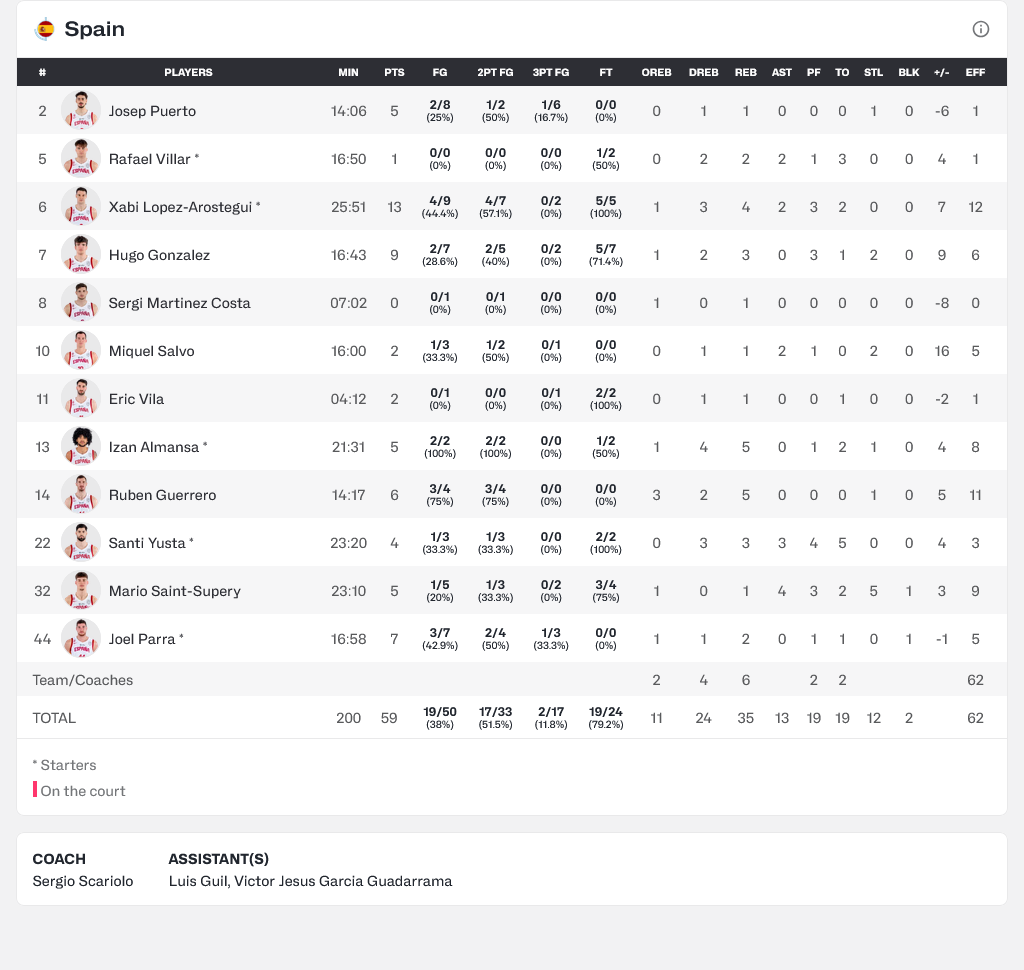Click the REB column header
The width and height of the screenshot is (1024, 970).
(746, 73)
